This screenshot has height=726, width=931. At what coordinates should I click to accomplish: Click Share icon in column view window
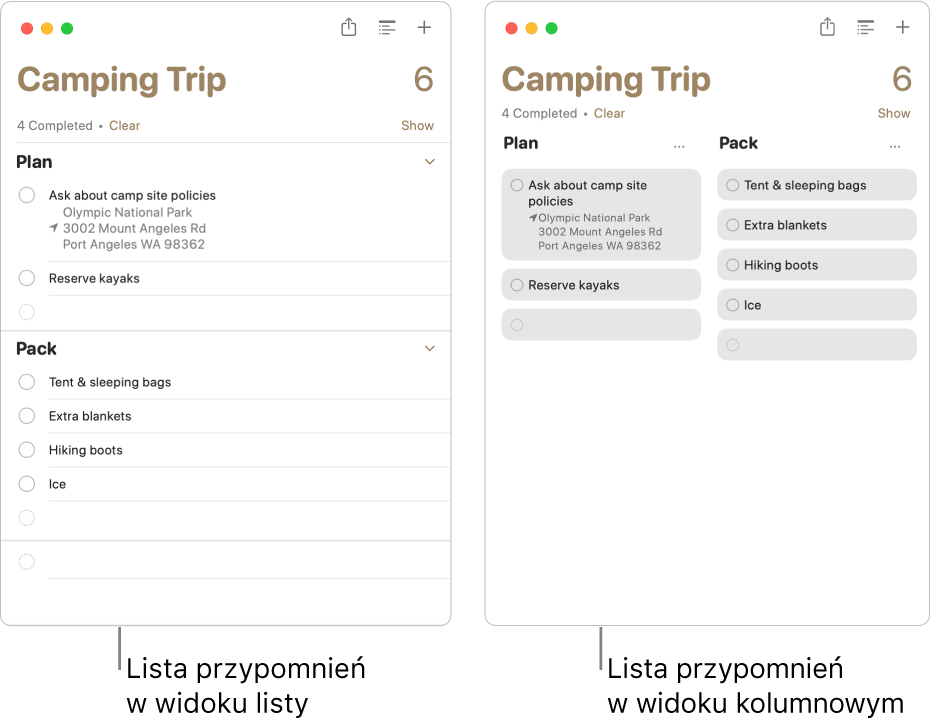pyautogui.click(x=827, y=28)
